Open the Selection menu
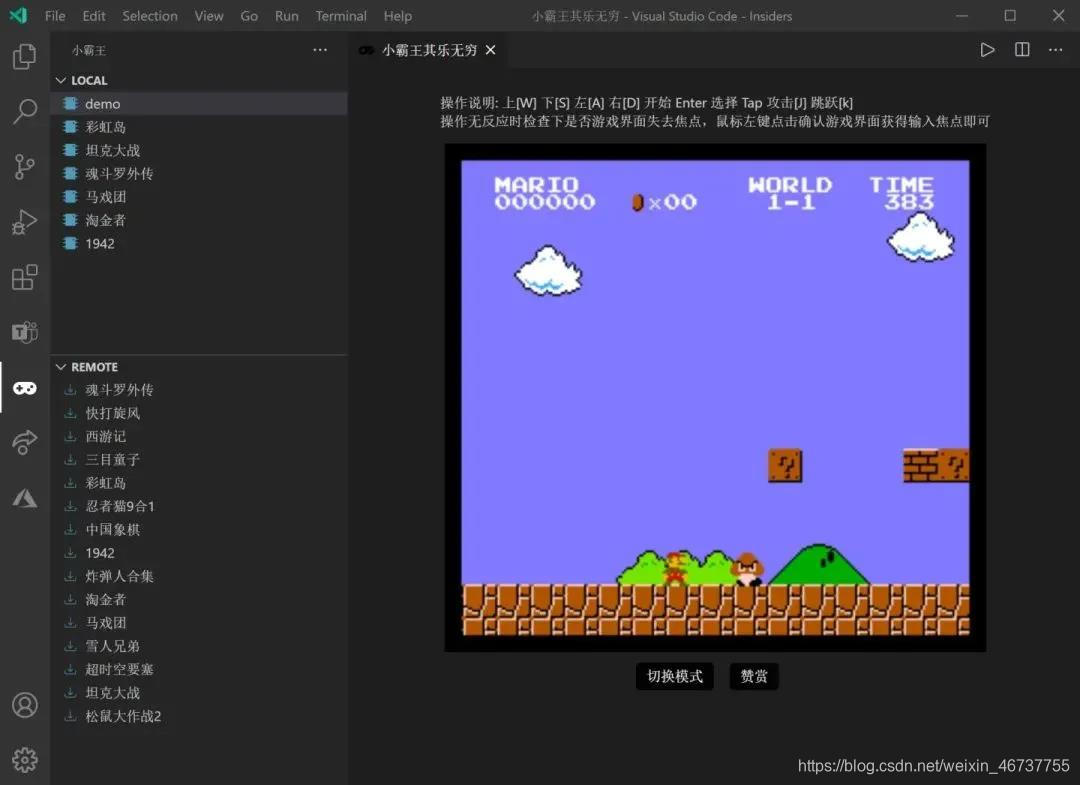 (x=149, y=16)
